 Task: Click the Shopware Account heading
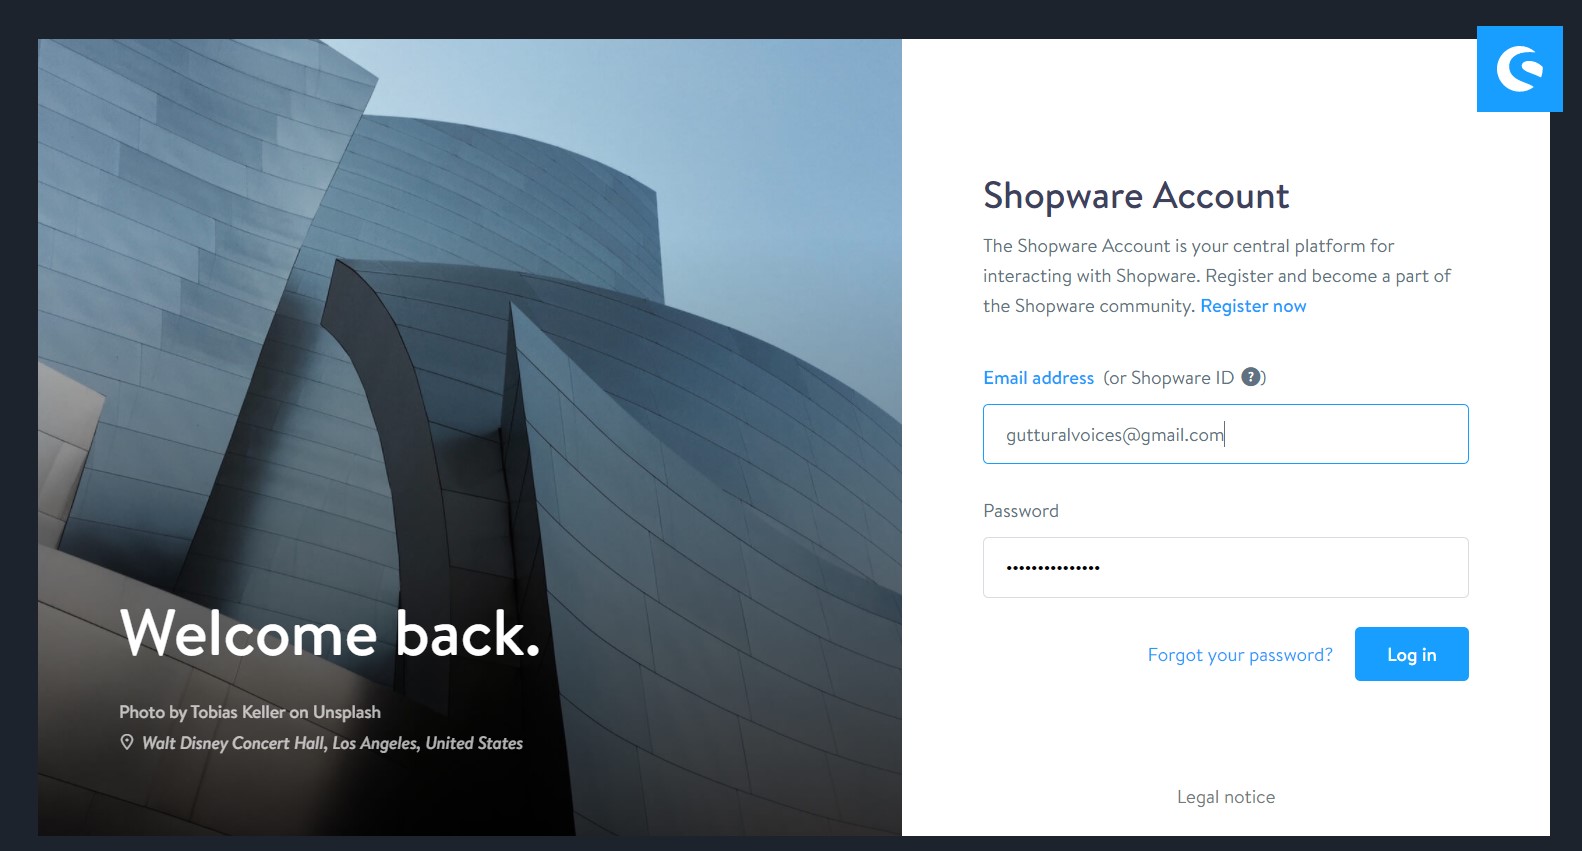1136,196
